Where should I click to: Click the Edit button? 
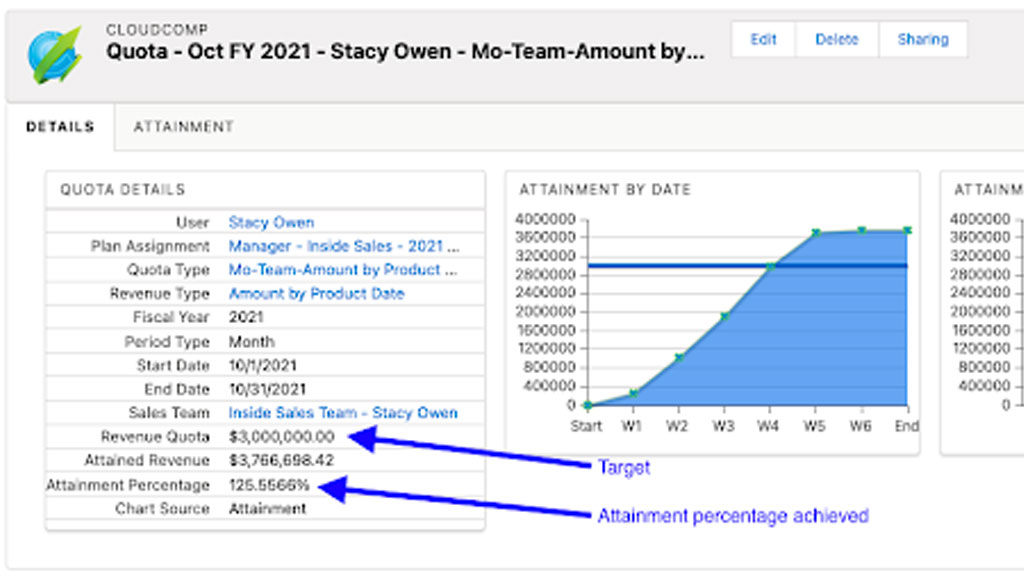[763, 39]
